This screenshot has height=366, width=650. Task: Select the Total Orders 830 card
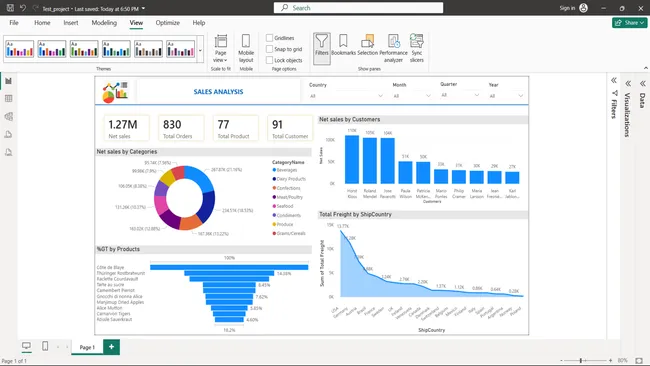pyautogui.click(x=181, y=128)
